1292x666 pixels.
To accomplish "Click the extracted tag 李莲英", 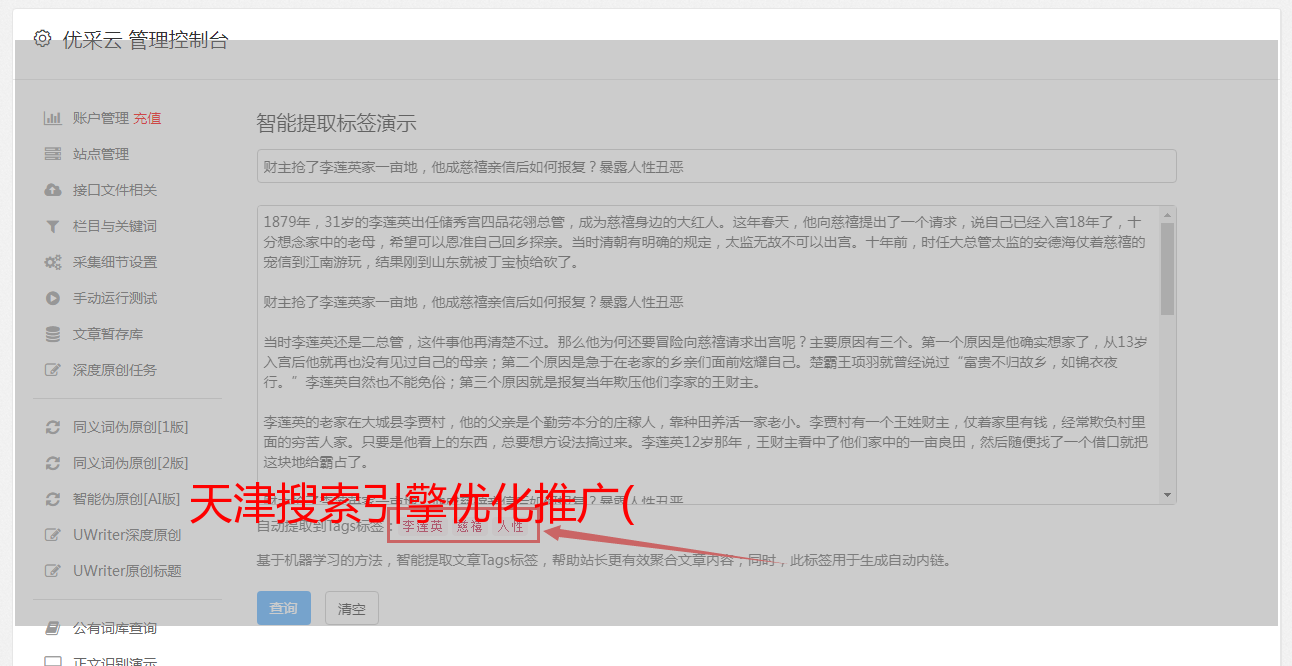I will [422, 526].
